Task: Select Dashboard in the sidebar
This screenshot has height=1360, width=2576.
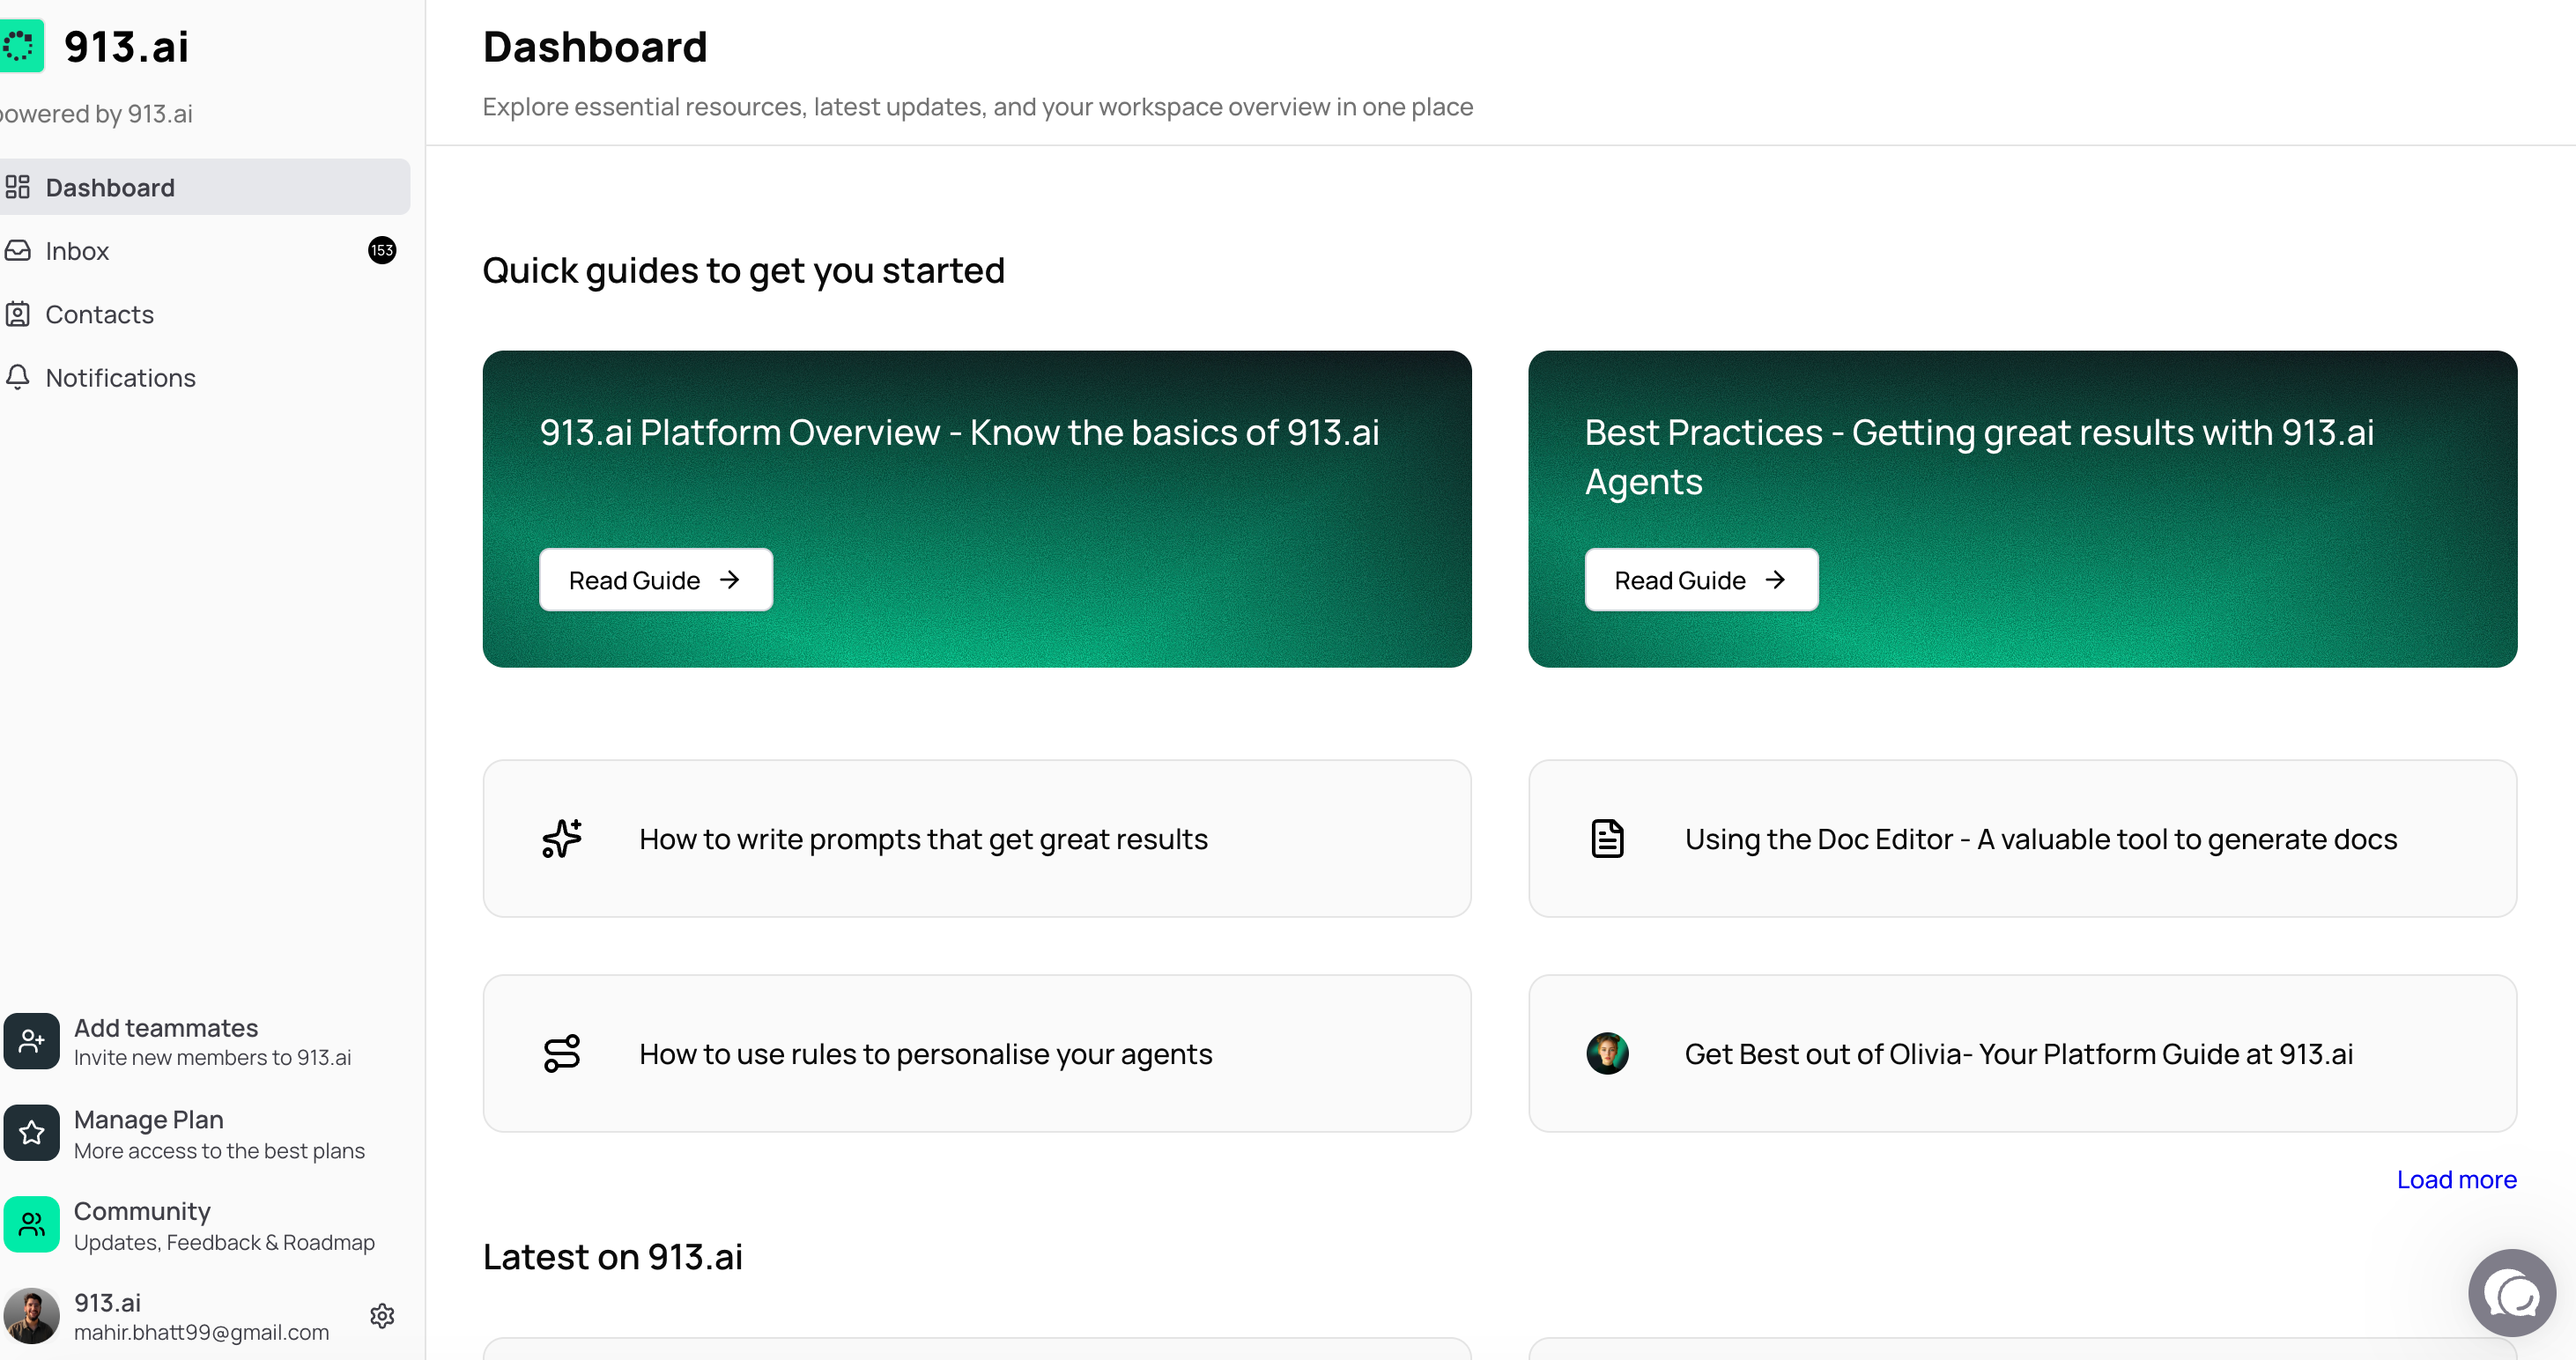Action: click(x=110, y=187)
